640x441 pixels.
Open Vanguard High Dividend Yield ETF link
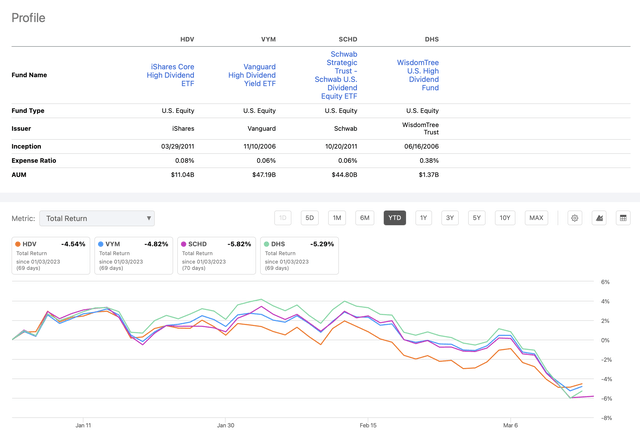point(252,75)
